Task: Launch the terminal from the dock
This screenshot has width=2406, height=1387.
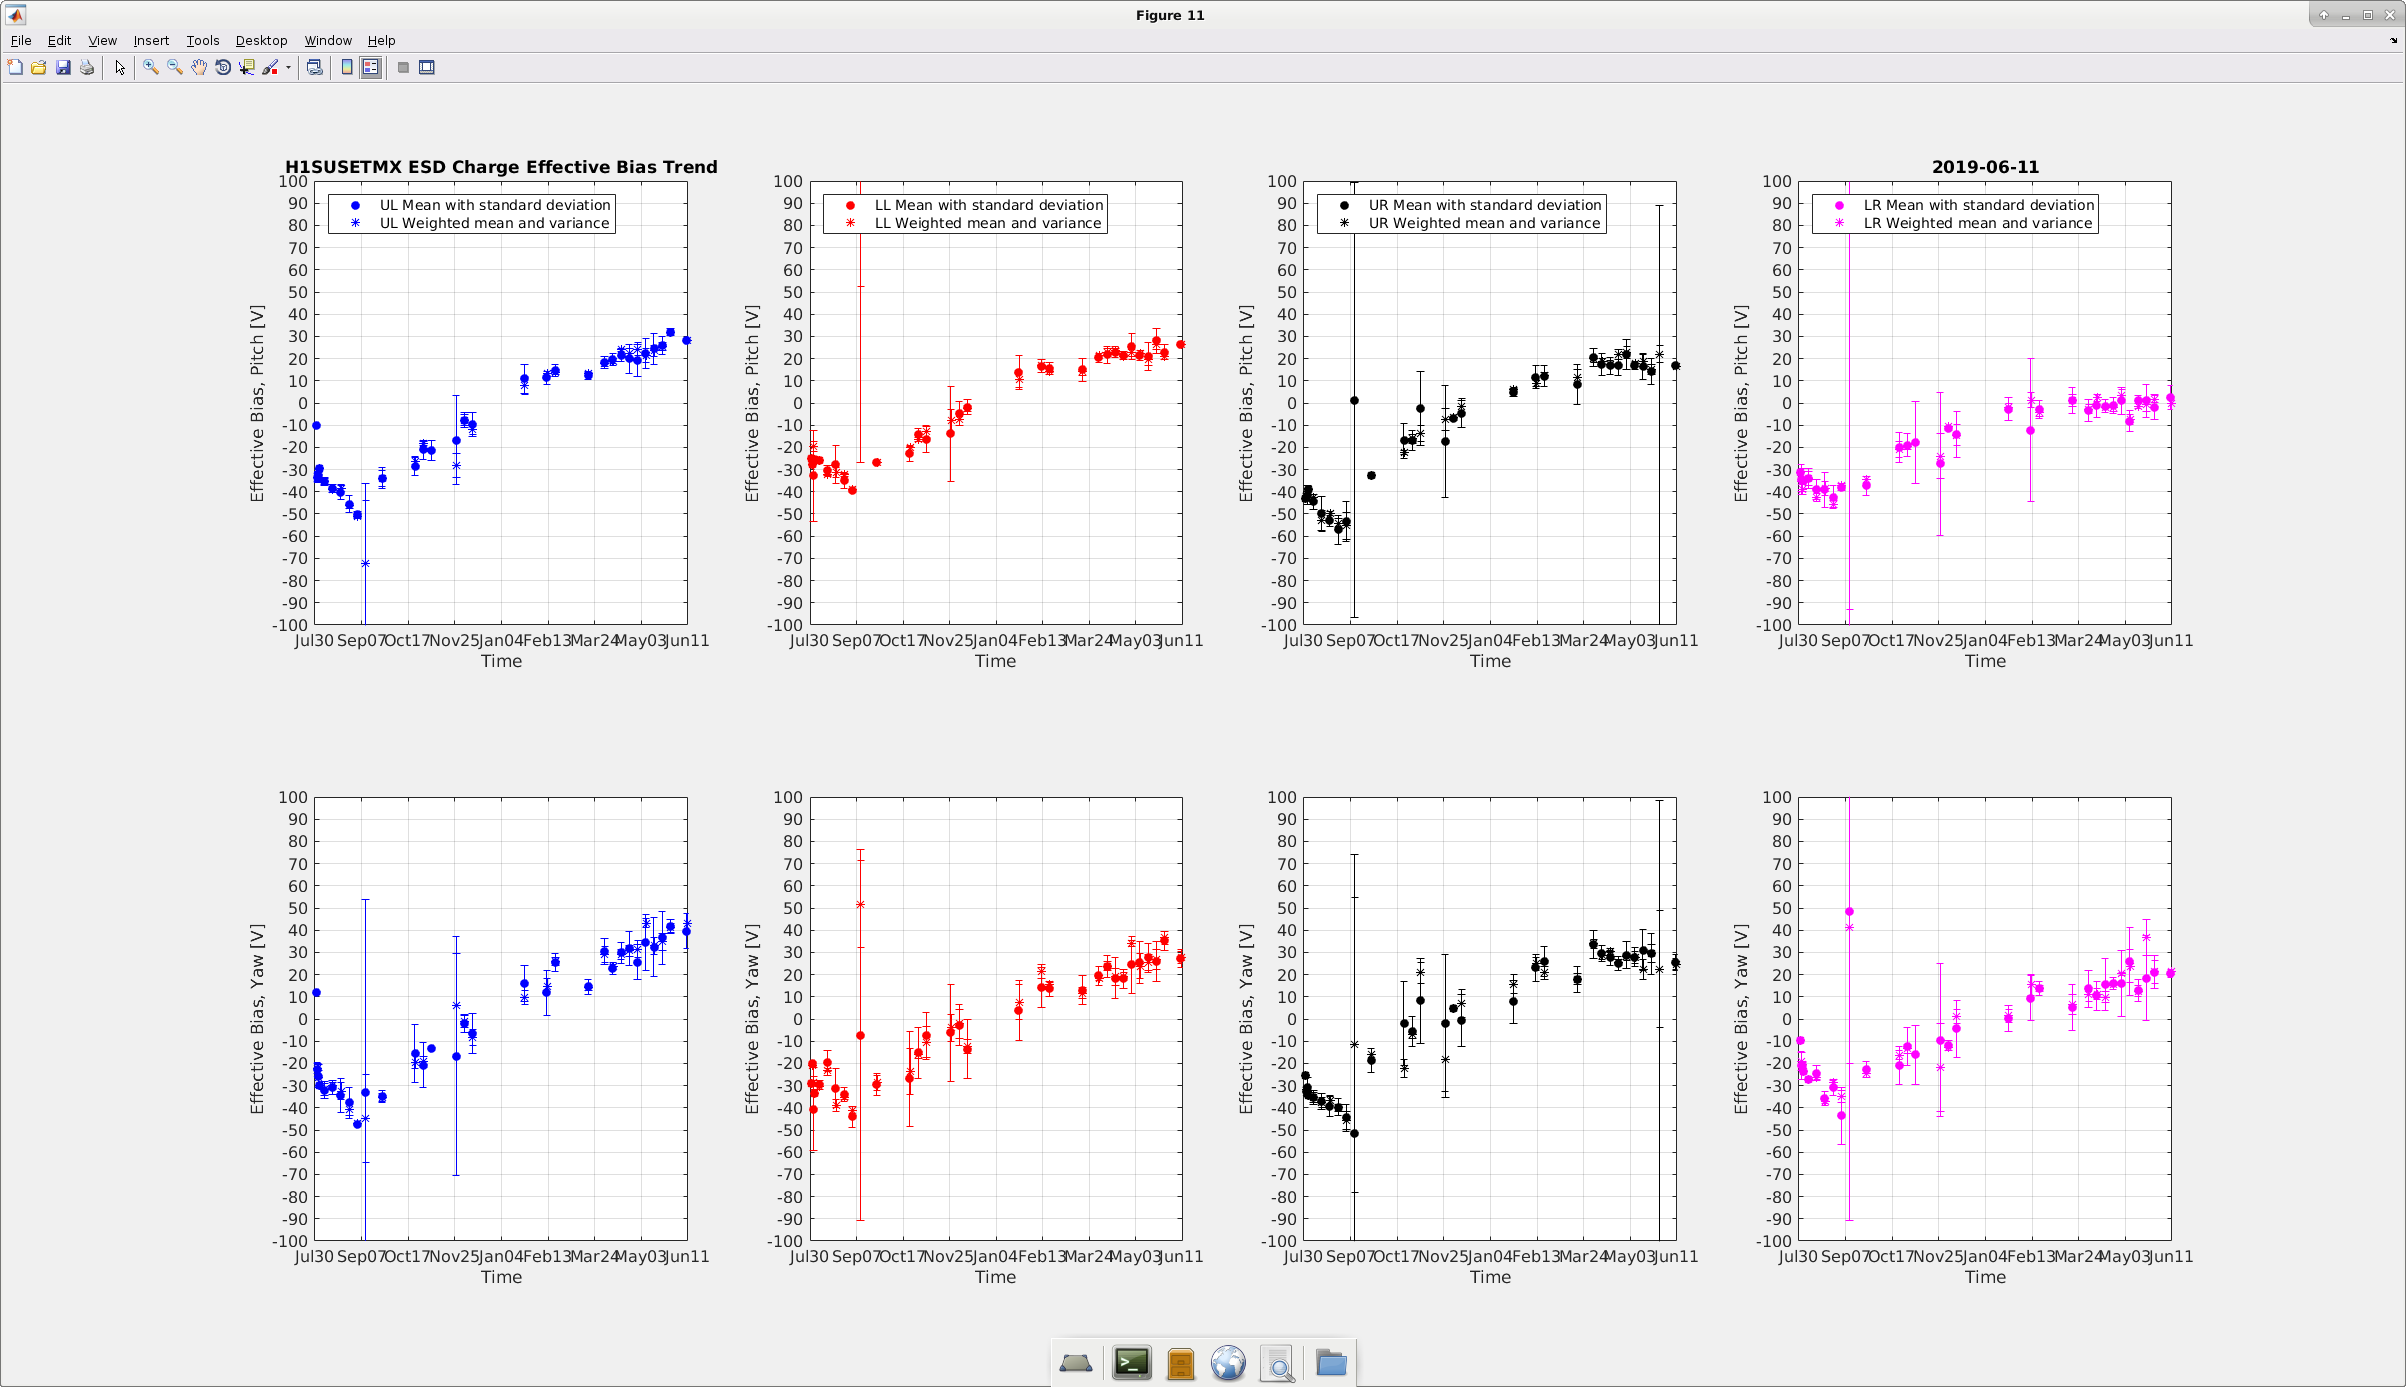Action: pyautogui.click(x=1132, y=1363)
